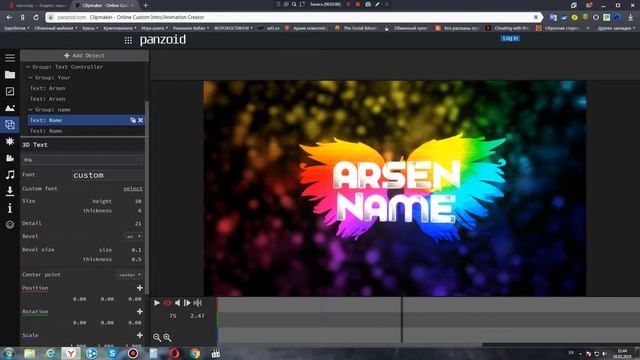Click the Custom font select link

click(133, 189)
